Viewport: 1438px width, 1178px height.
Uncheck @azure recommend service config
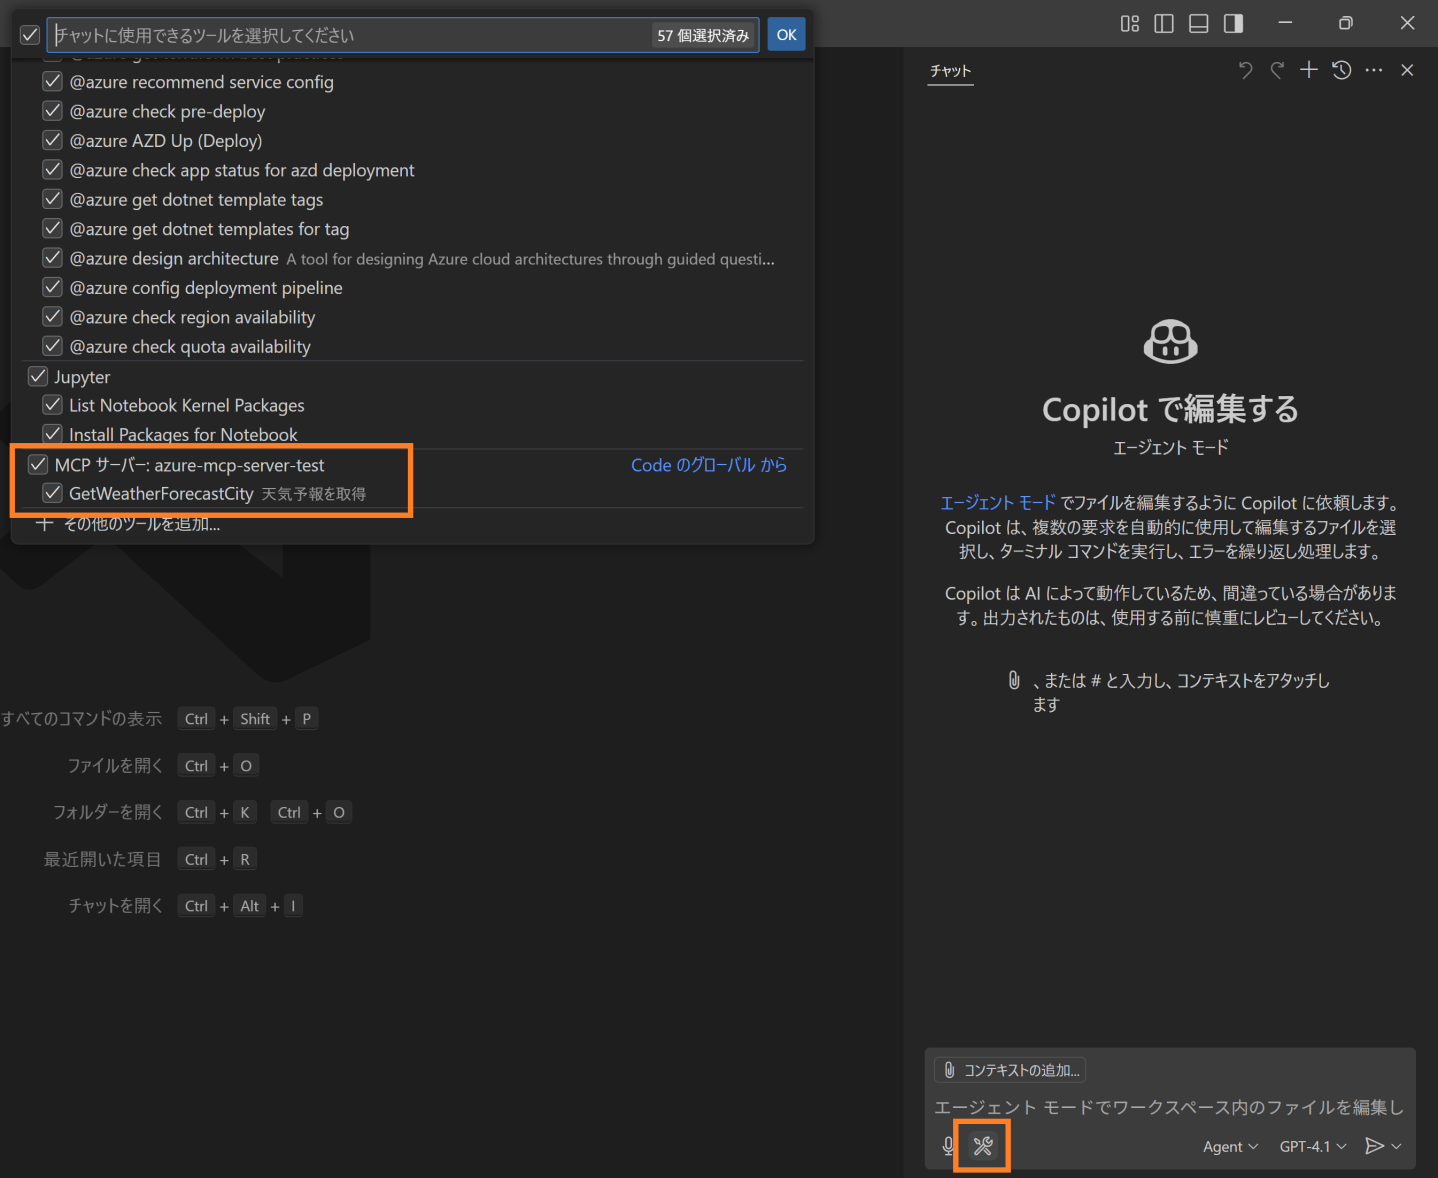(53, 82)
